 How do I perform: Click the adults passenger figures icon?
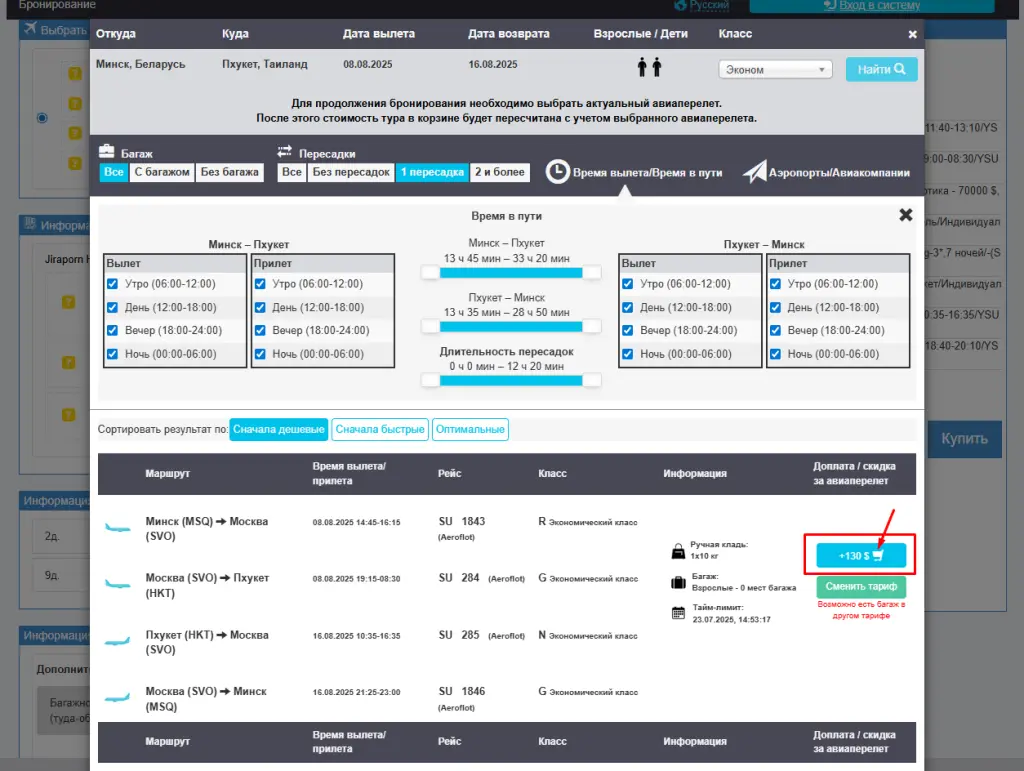pyautogui.click(x=650, y=68)
